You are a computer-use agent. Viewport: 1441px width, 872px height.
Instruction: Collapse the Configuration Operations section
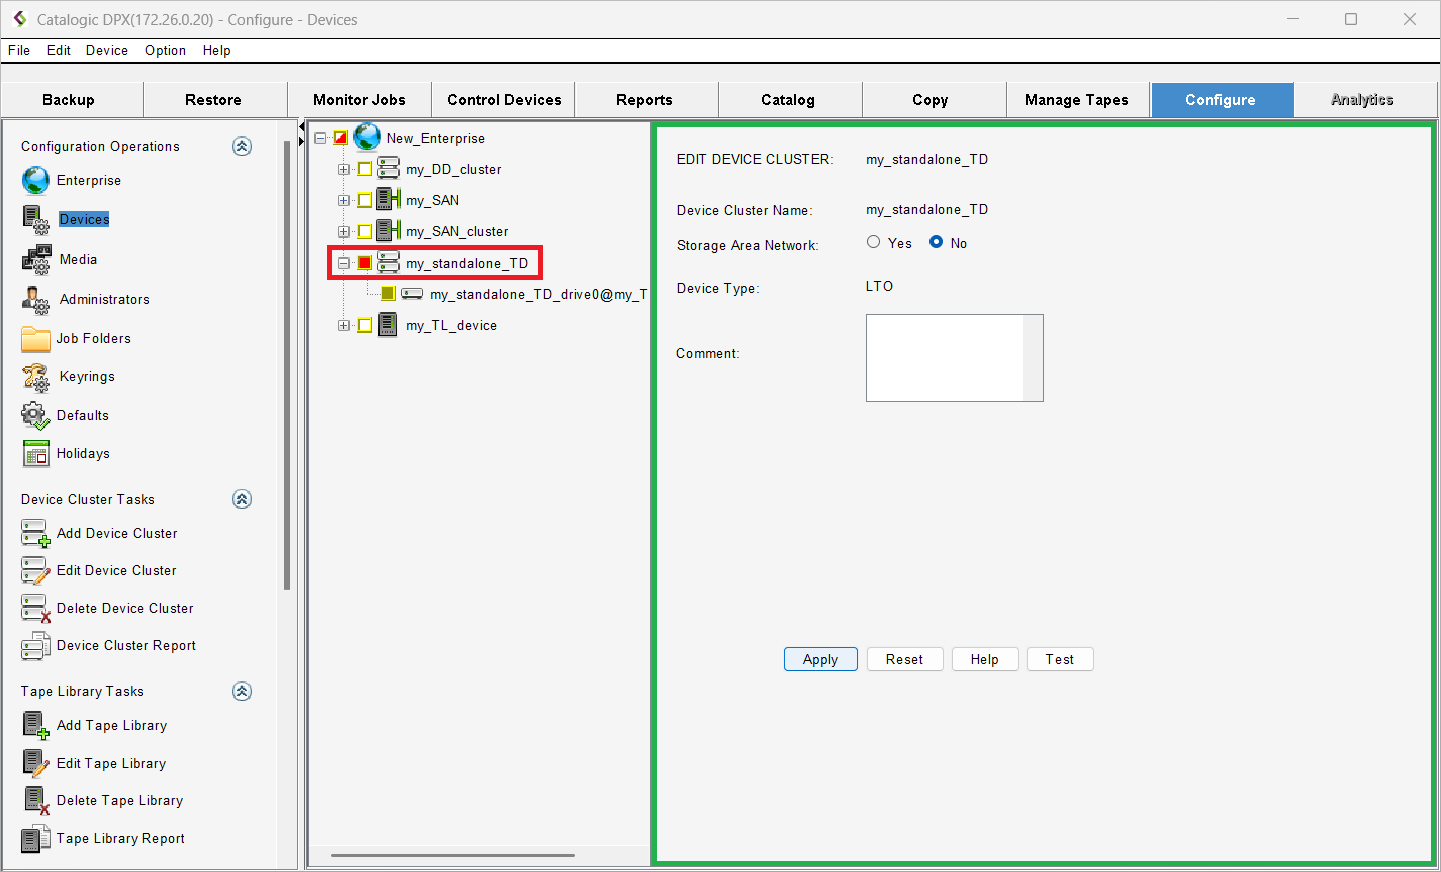pyautogui.click(x=242, y=146)
